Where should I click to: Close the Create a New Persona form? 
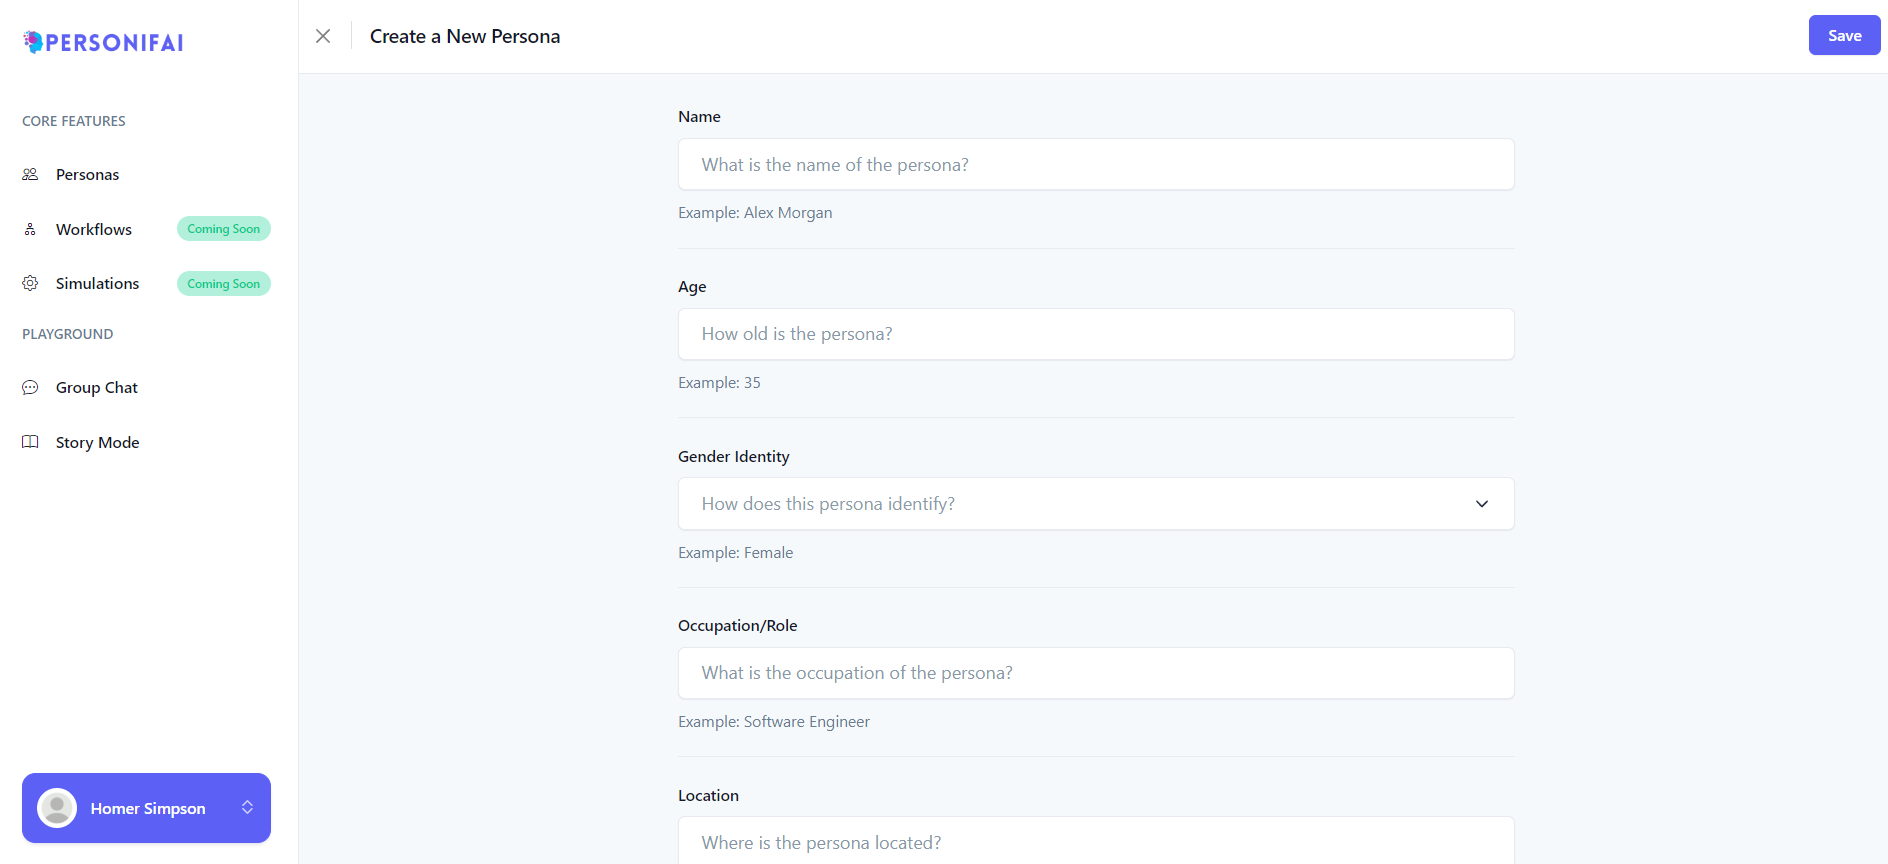tap(323, 36)
